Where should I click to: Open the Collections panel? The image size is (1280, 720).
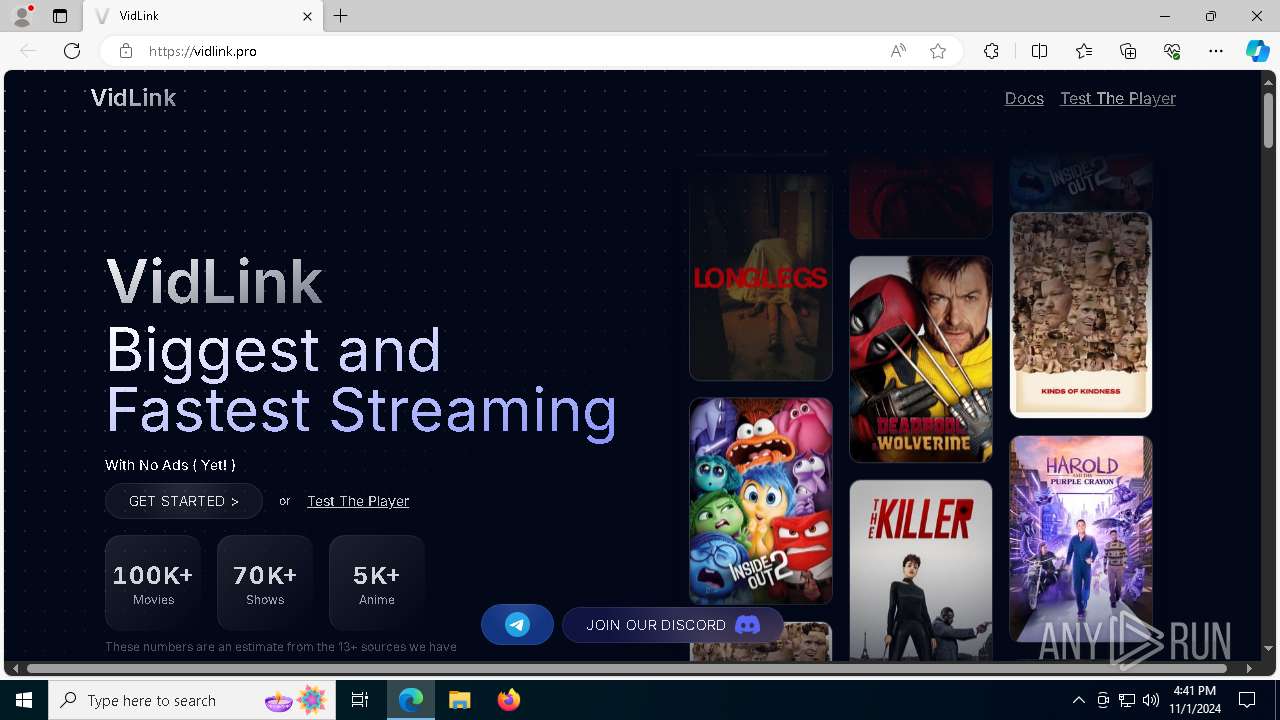[x=1128, y=51]
